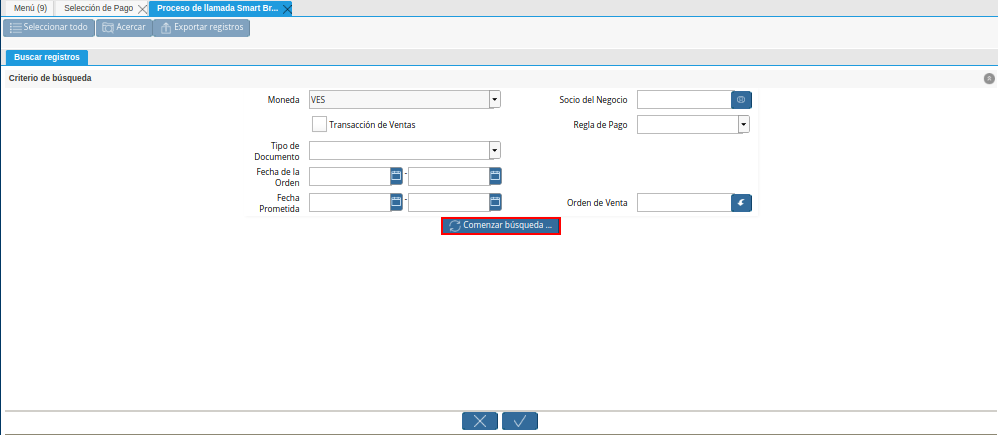Open calendar for Fecha de la Orden start date

(x=396, y=176)
